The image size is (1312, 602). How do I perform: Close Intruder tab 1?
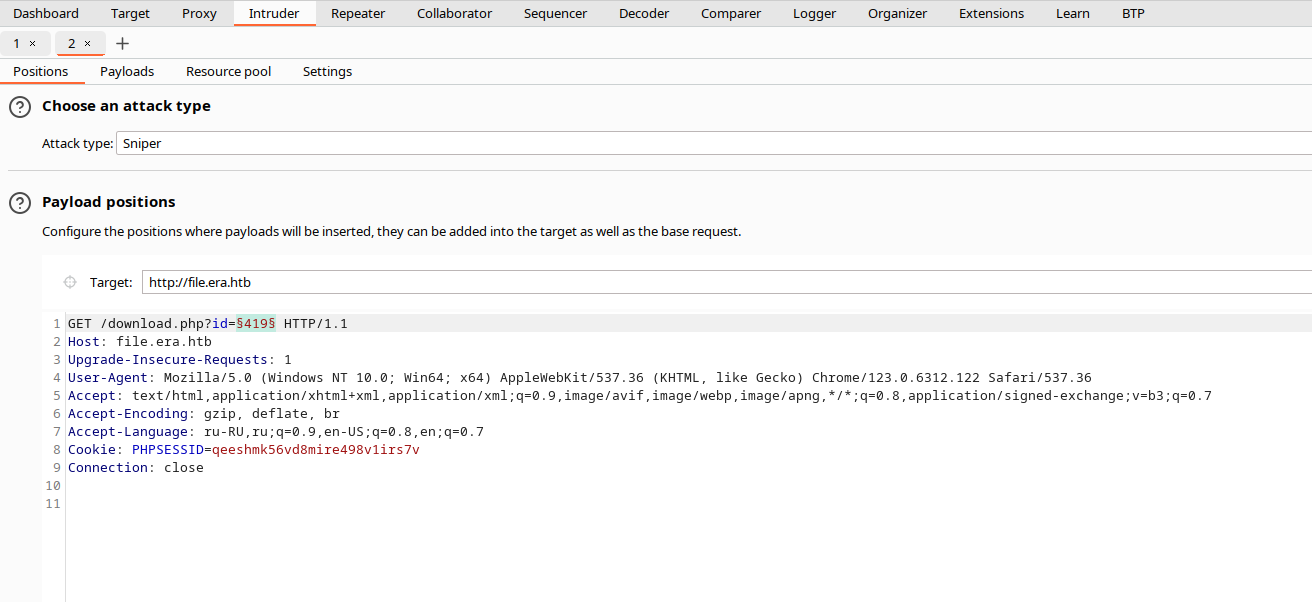[33, 44]
